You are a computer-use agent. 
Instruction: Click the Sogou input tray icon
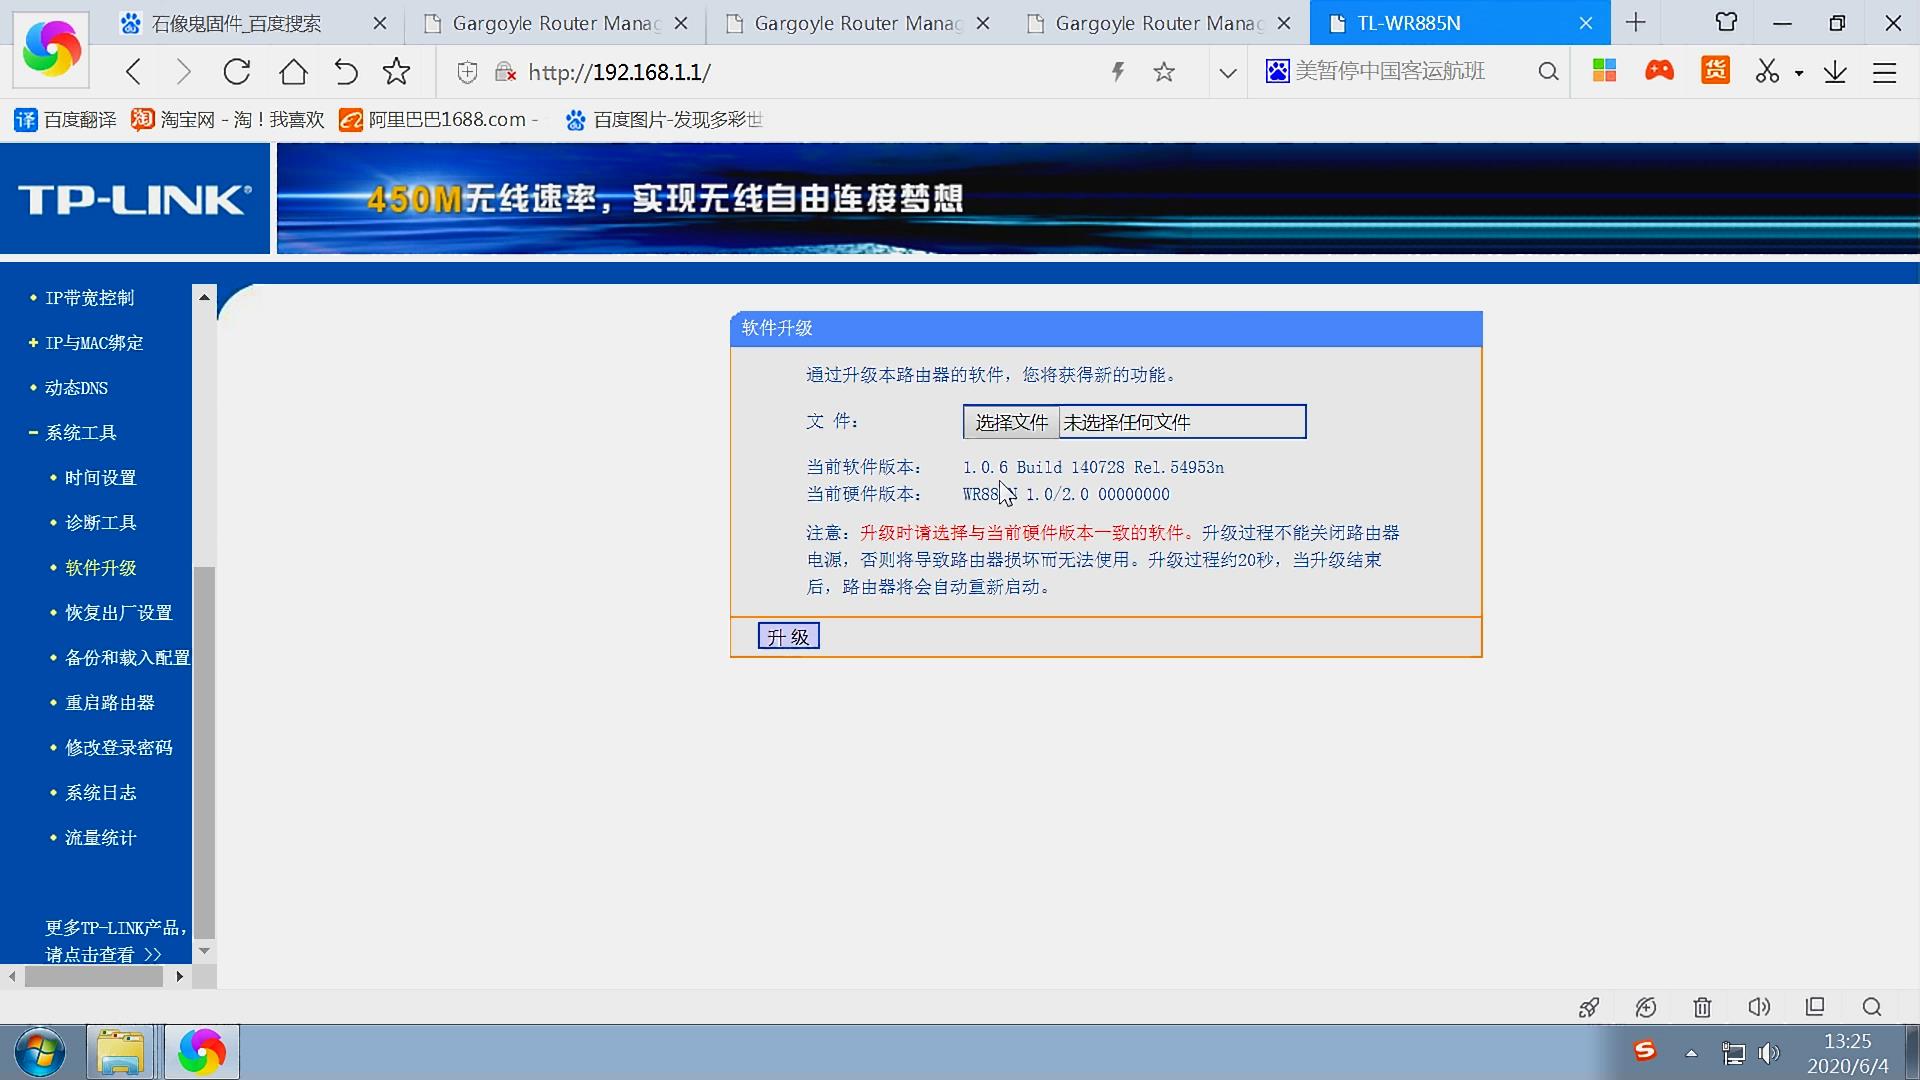point(1646,1052)
